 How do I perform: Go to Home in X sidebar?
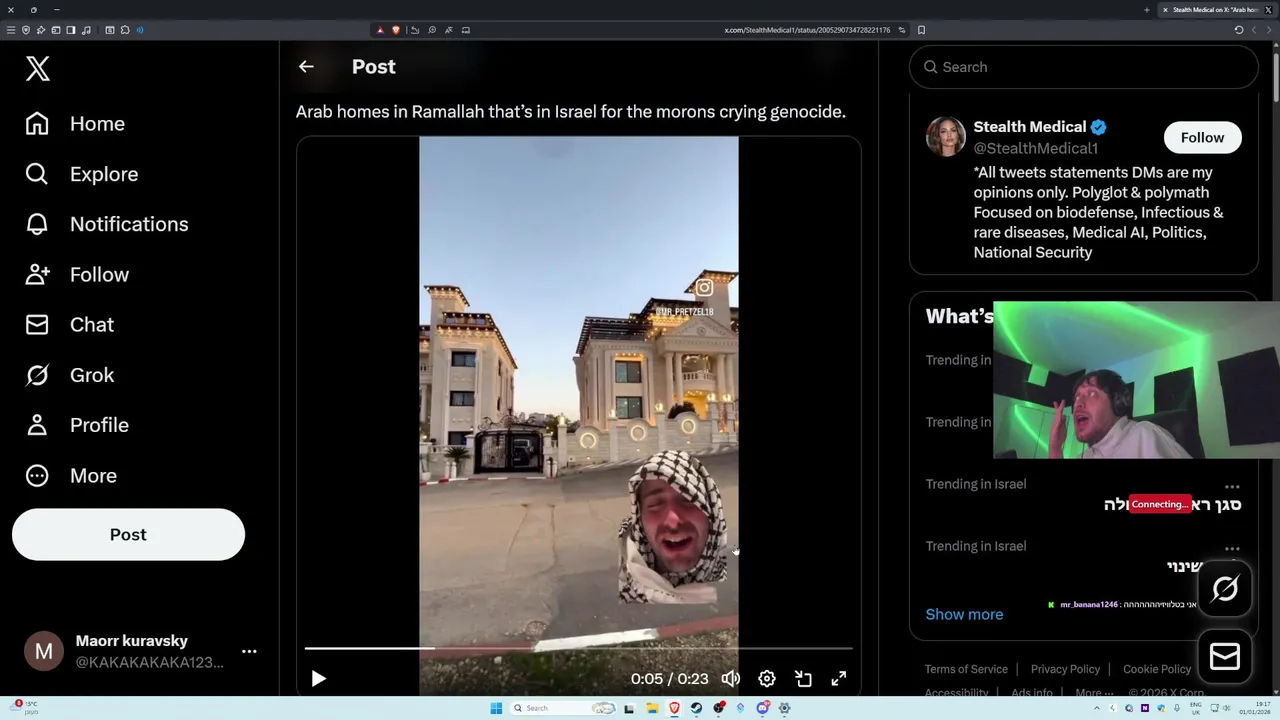point(76,124)
